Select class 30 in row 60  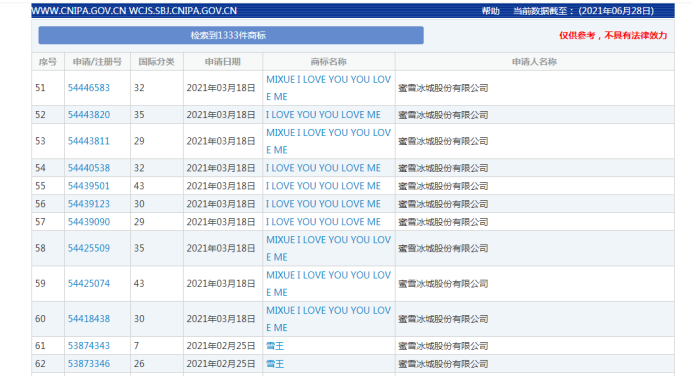click(x=139, y=319)
